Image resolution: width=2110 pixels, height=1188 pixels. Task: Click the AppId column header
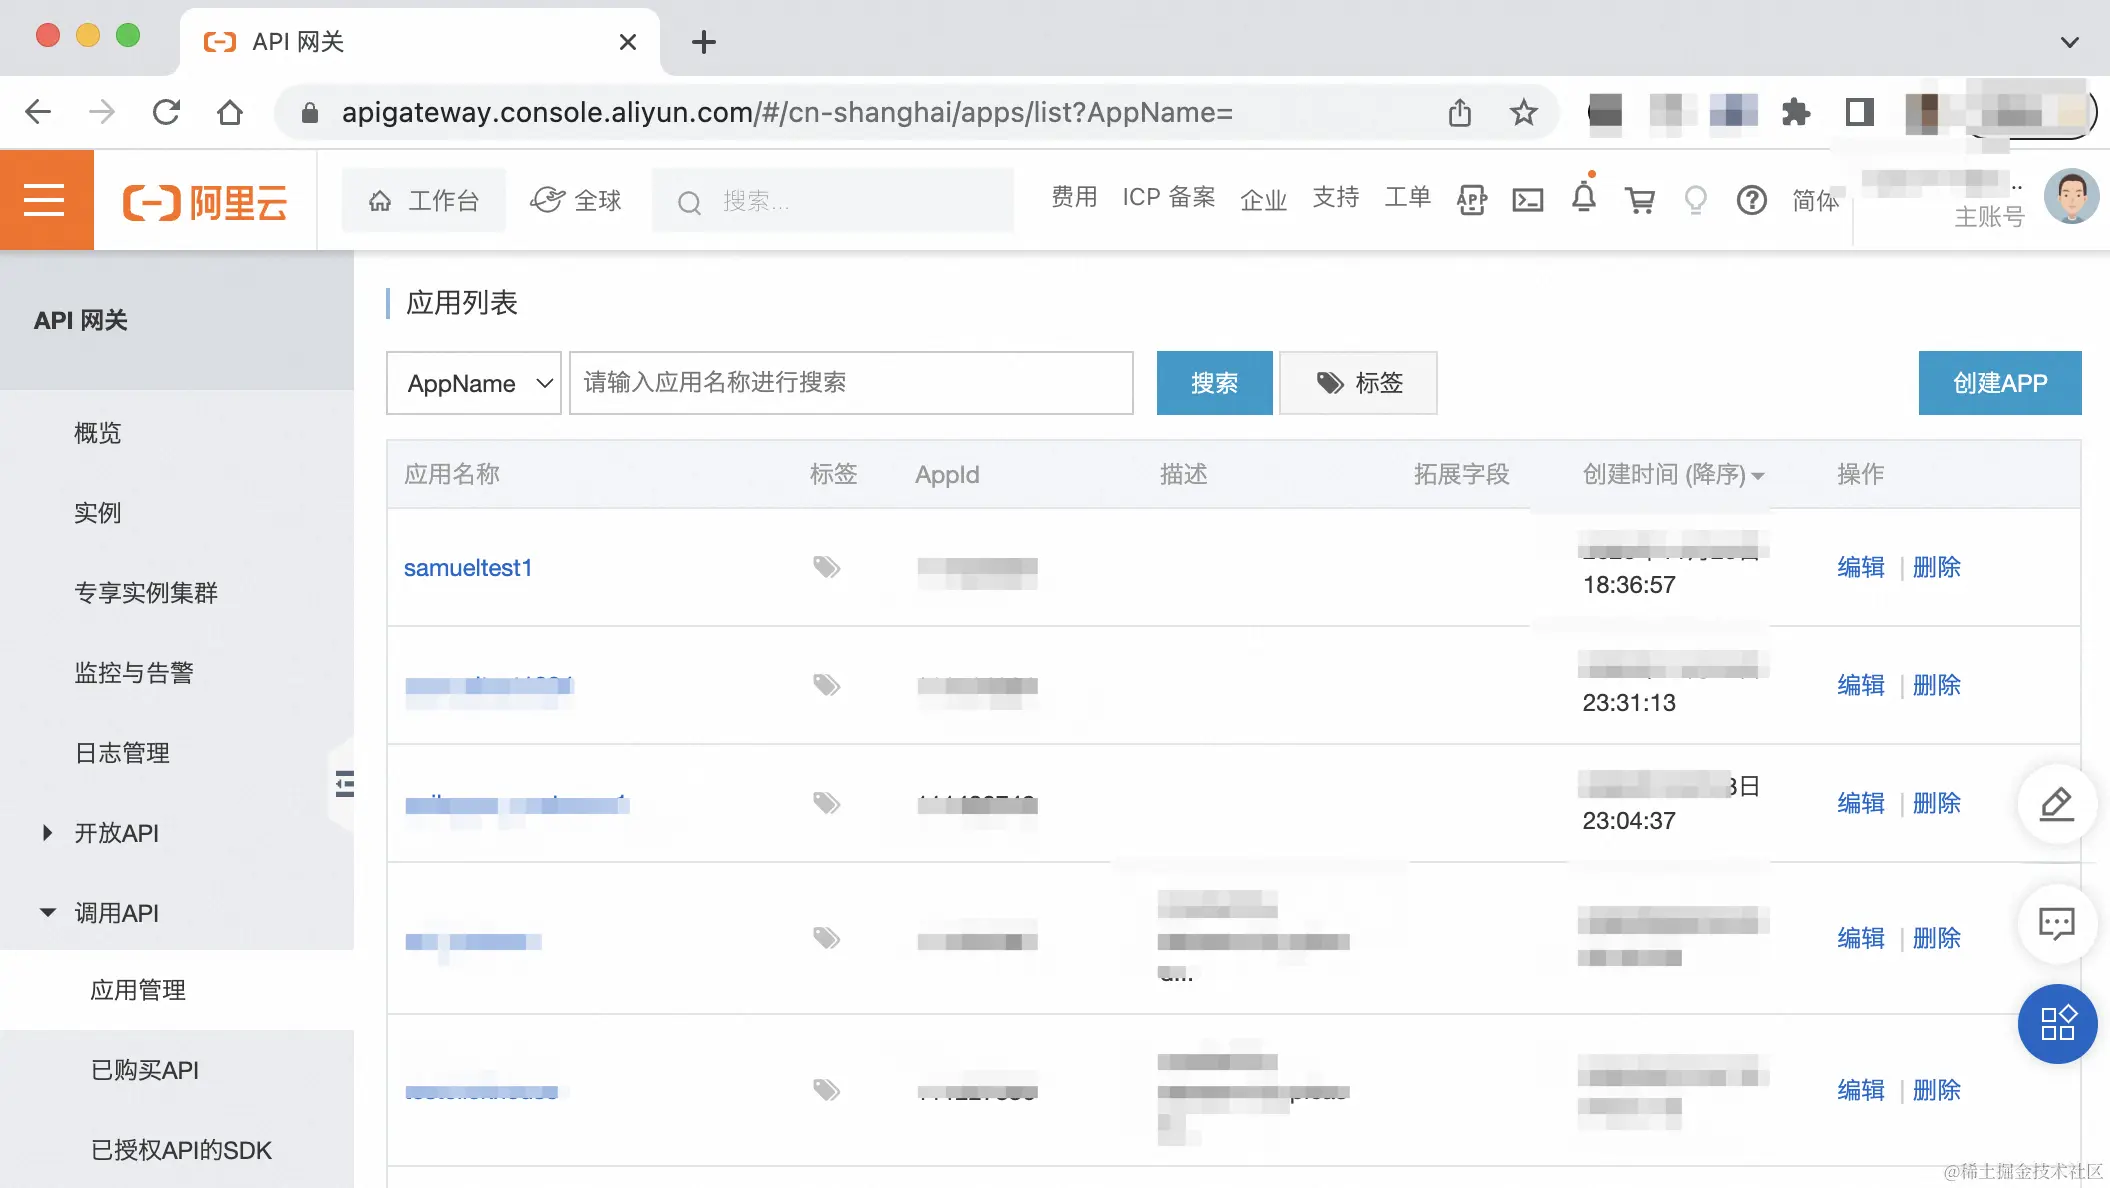tap(947, 474)
